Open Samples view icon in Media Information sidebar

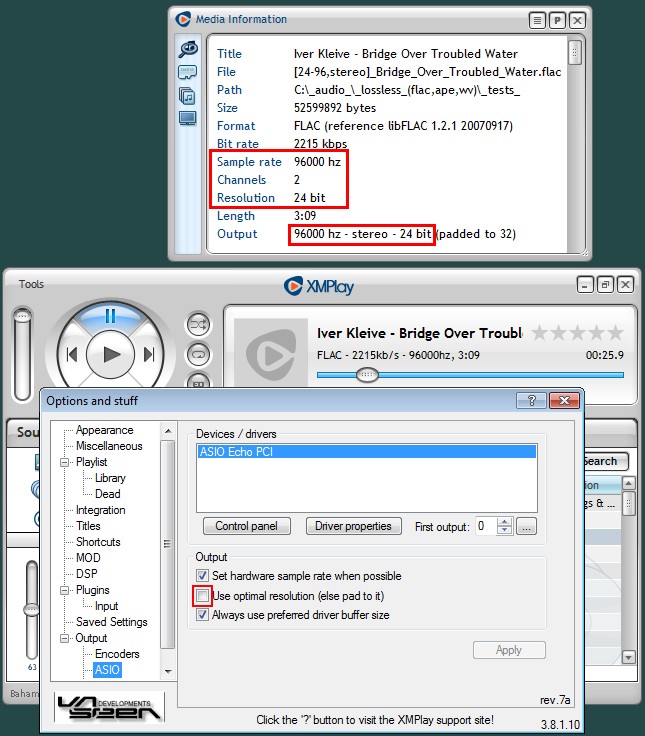188,96
